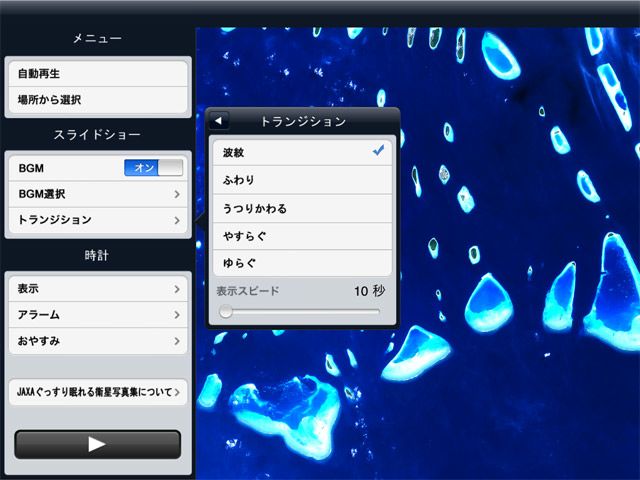Click the メニュー section heading
The width and height of the screenshot is (640, 480).
click(97, 38)
